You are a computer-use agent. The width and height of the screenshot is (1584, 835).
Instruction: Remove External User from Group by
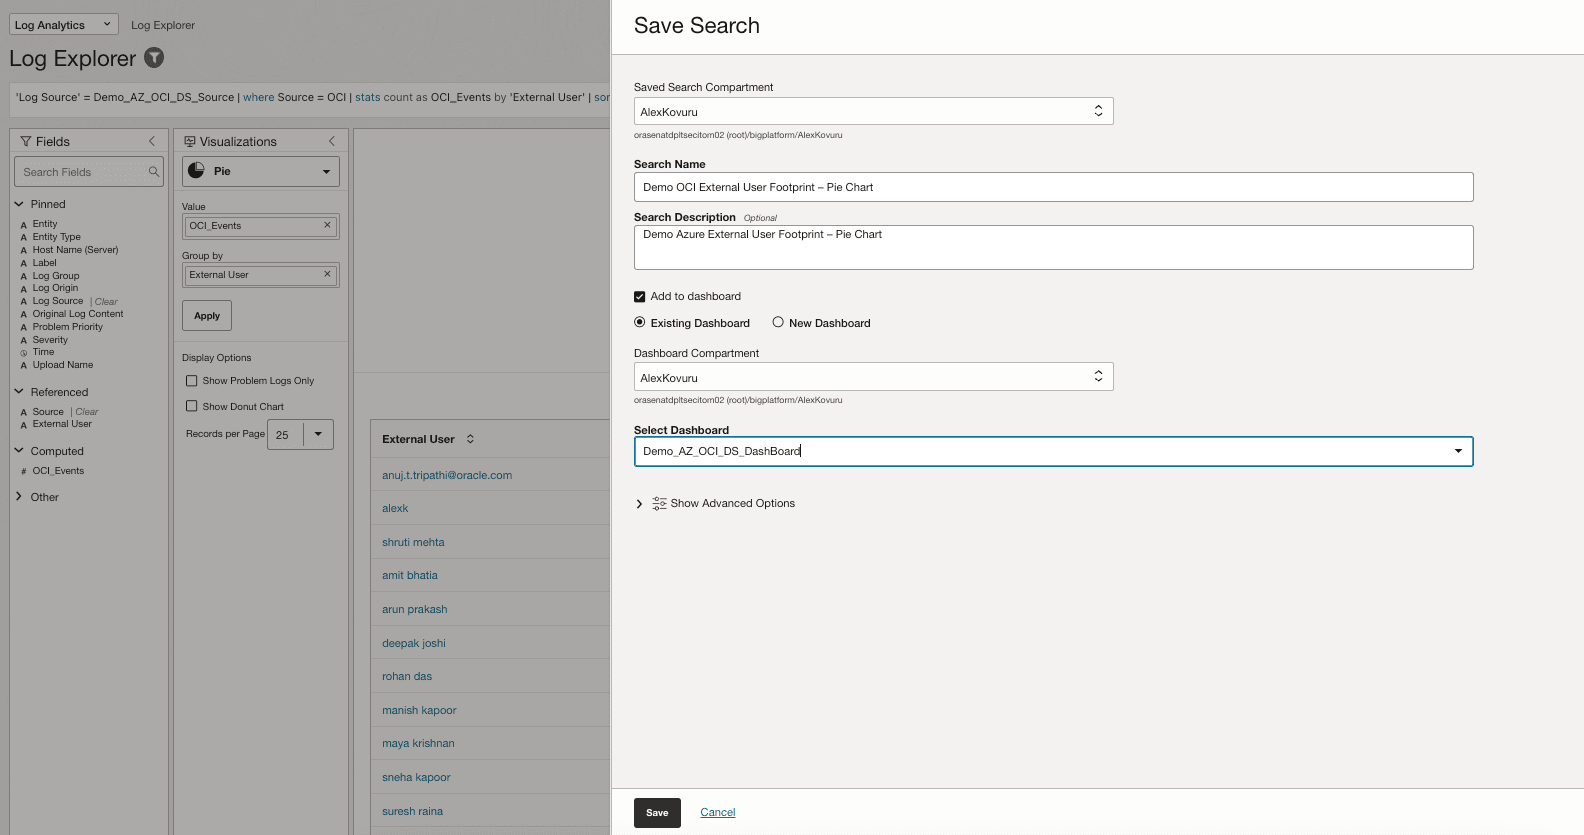(327, 274)
